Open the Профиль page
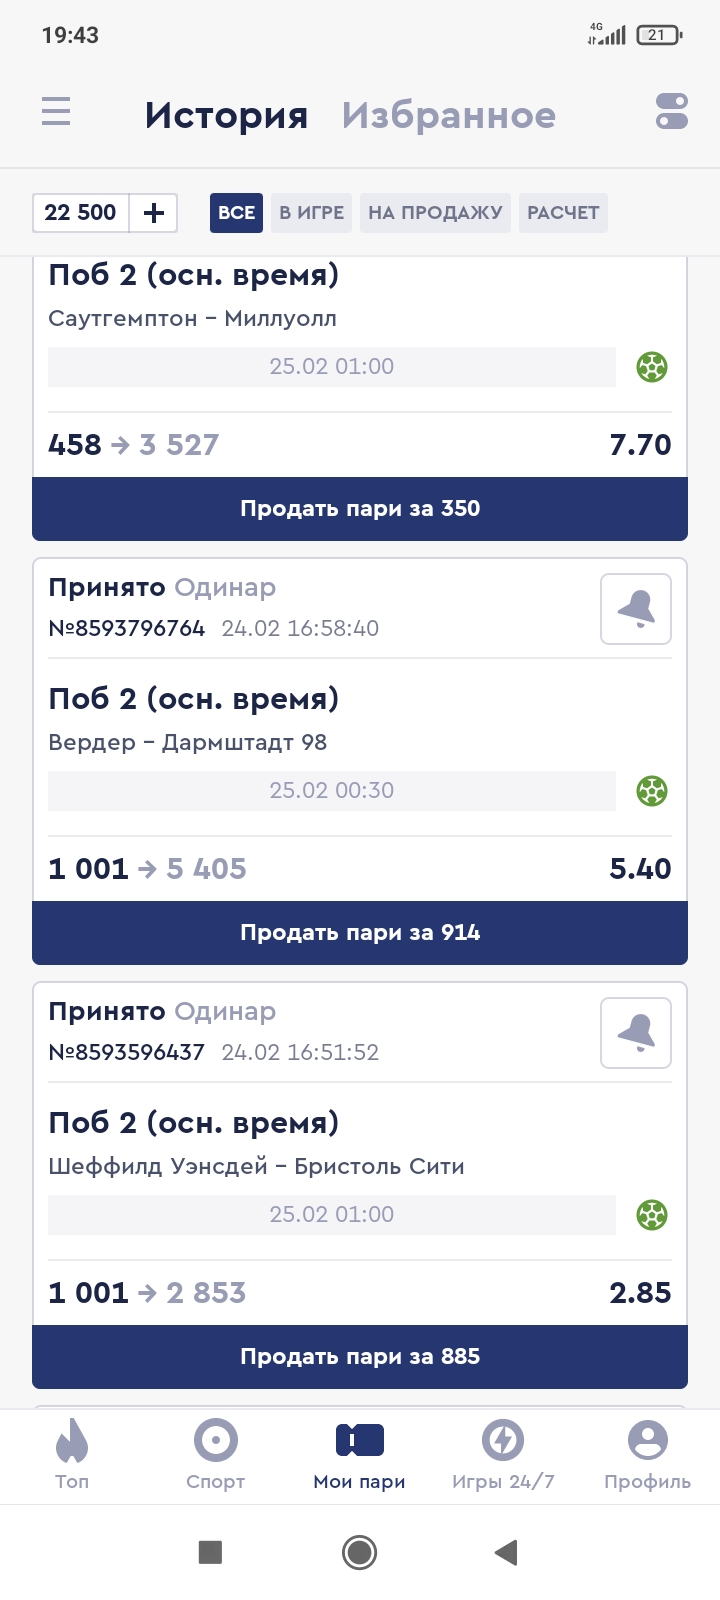Screen dimensions: 720x1600 coord(647,1455)
